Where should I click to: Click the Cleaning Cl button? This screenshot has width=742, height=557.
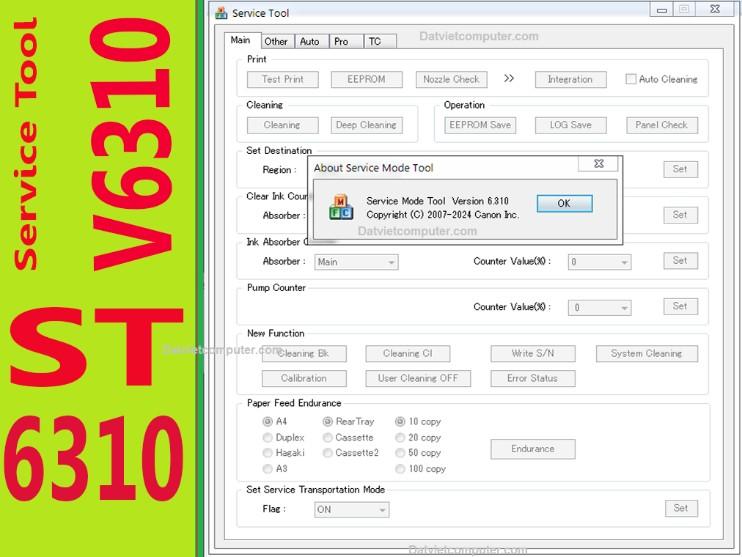(x=407, y=354)
